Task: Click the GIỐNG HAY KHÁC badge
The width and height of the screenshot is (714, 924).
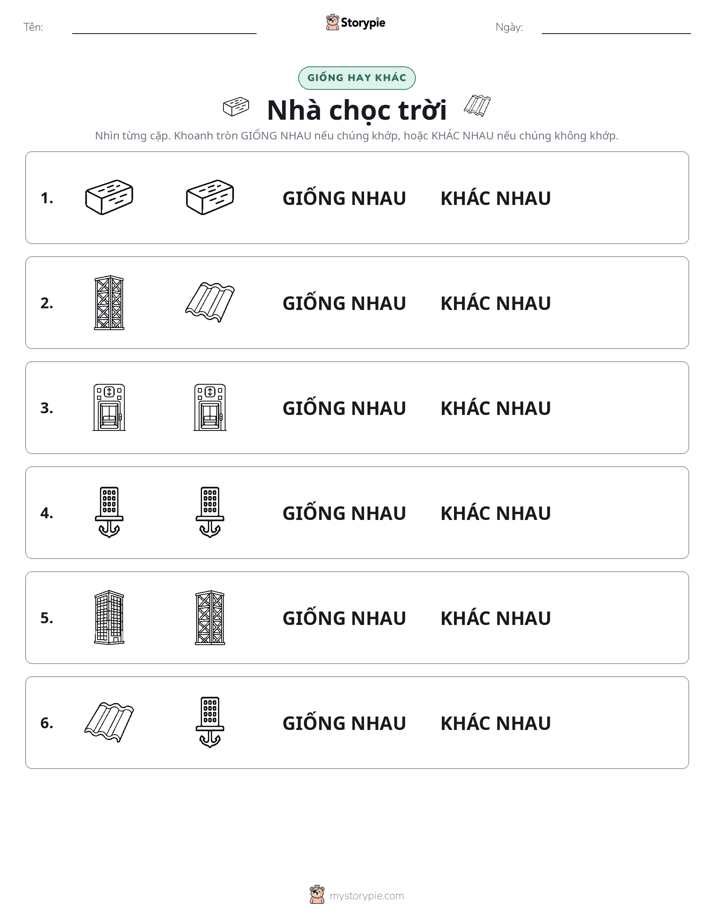Action: point(357,78)
